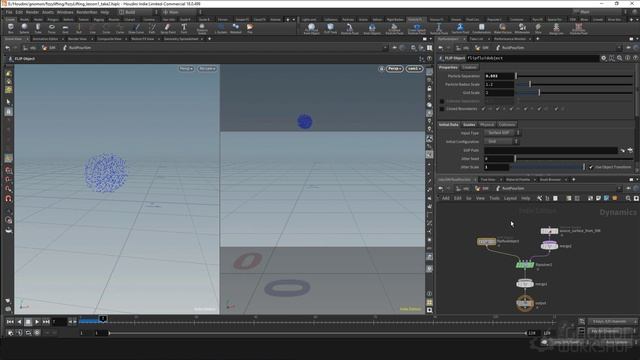
Task: Open parameter pane help icon
Action: tap(636, 58)
